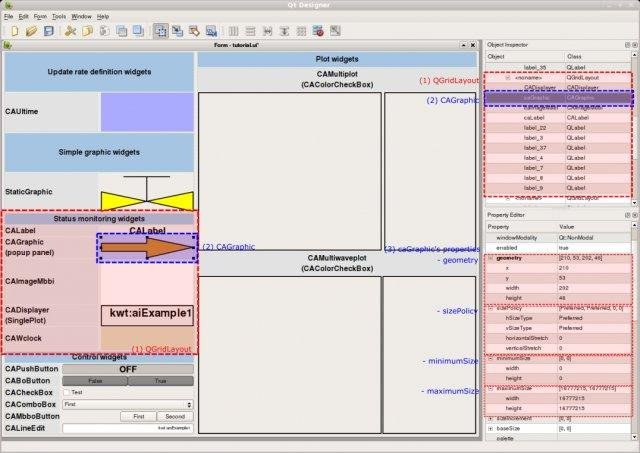640x453 pixels.
Task: Click the Lay Out Horizontally icon
Action: 233,31
